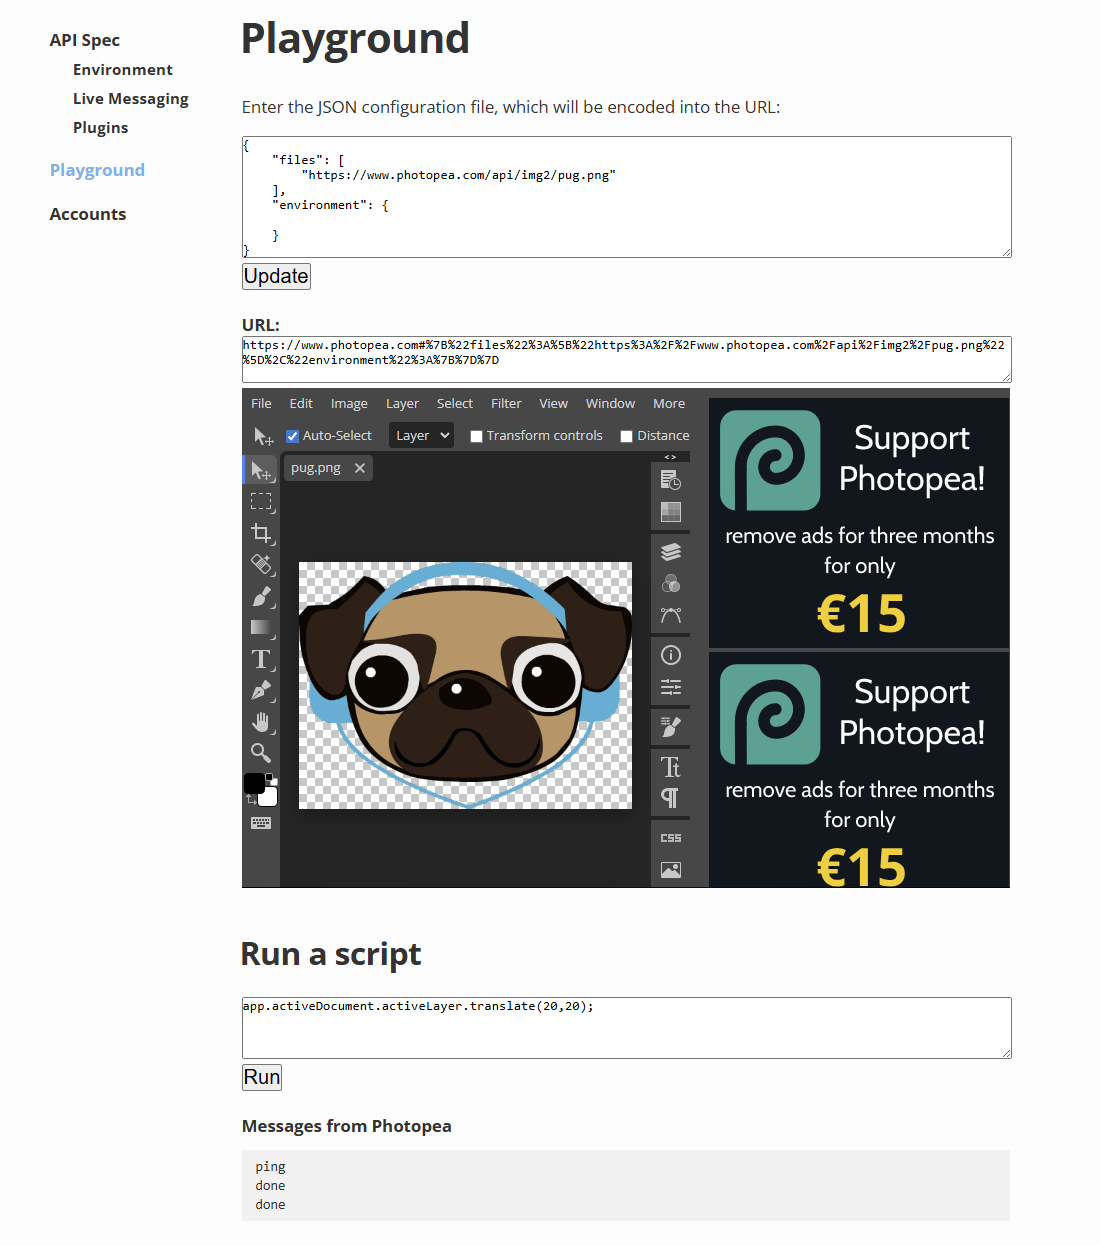
Task: Open the image panel icon at bottom
Action: pyautogui.click(x=671, y=870)
